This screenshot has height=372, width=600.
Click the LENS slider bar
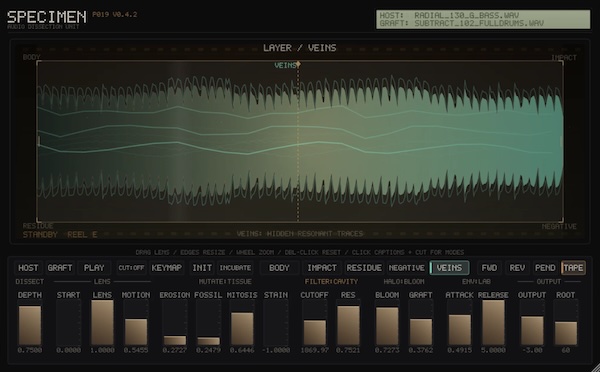click(x=102, y=323)
